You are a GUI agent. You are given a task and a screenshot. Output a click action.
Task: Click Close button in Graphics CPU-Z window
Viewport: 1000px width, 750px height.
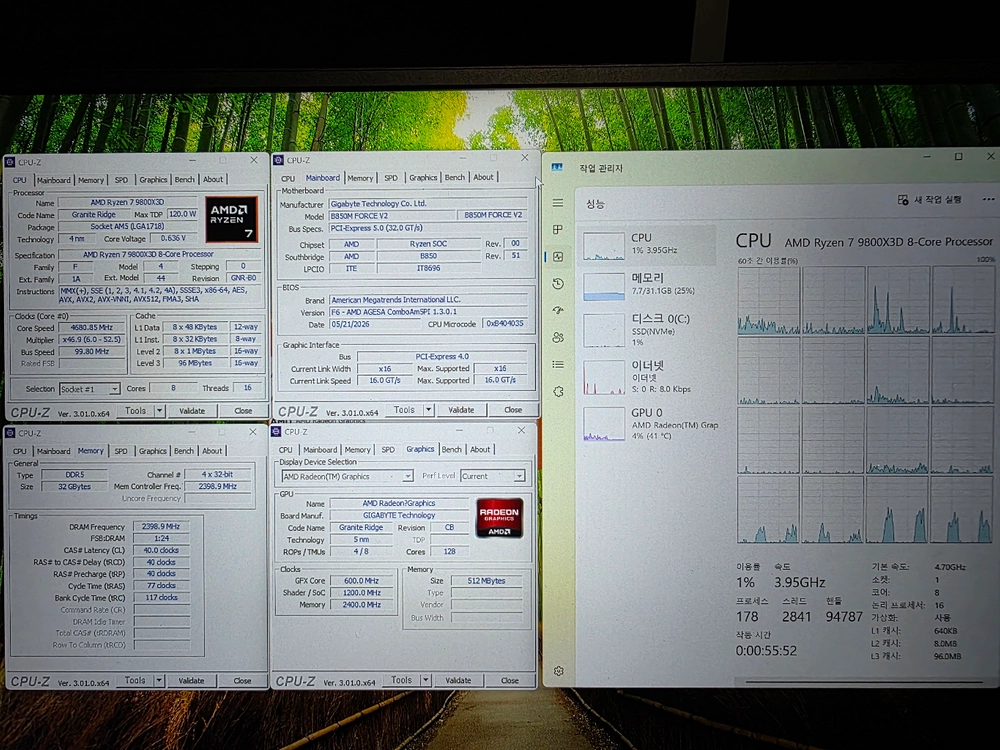tap(510, 680)
